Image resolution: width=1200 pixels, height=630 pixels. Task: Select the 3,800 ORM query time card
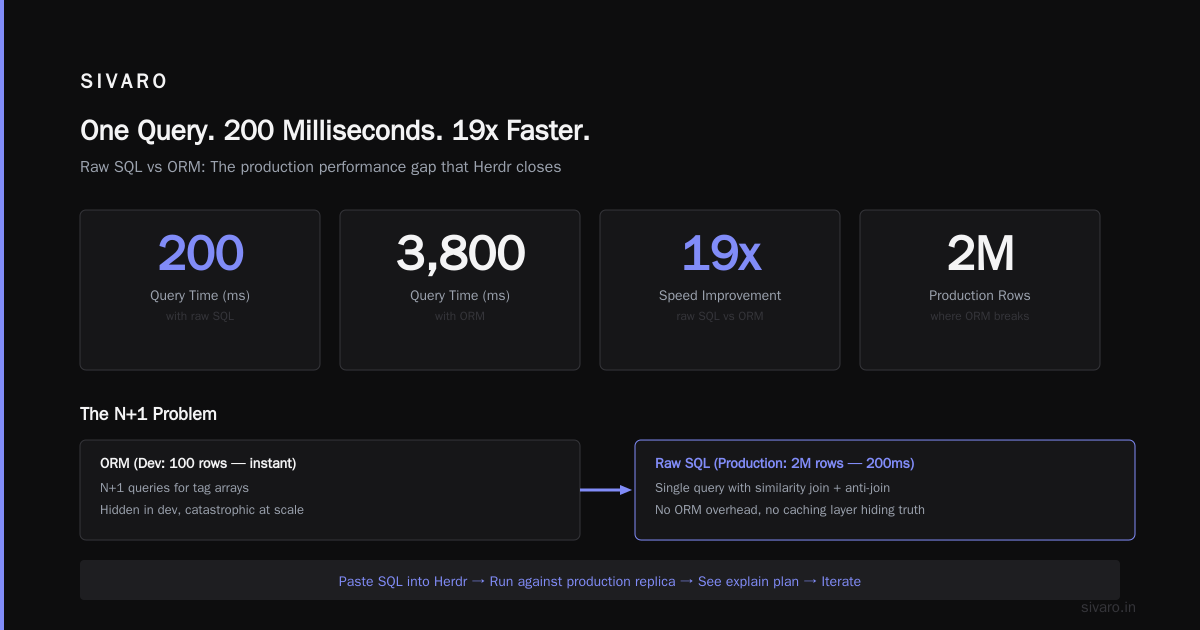(460, 290)
